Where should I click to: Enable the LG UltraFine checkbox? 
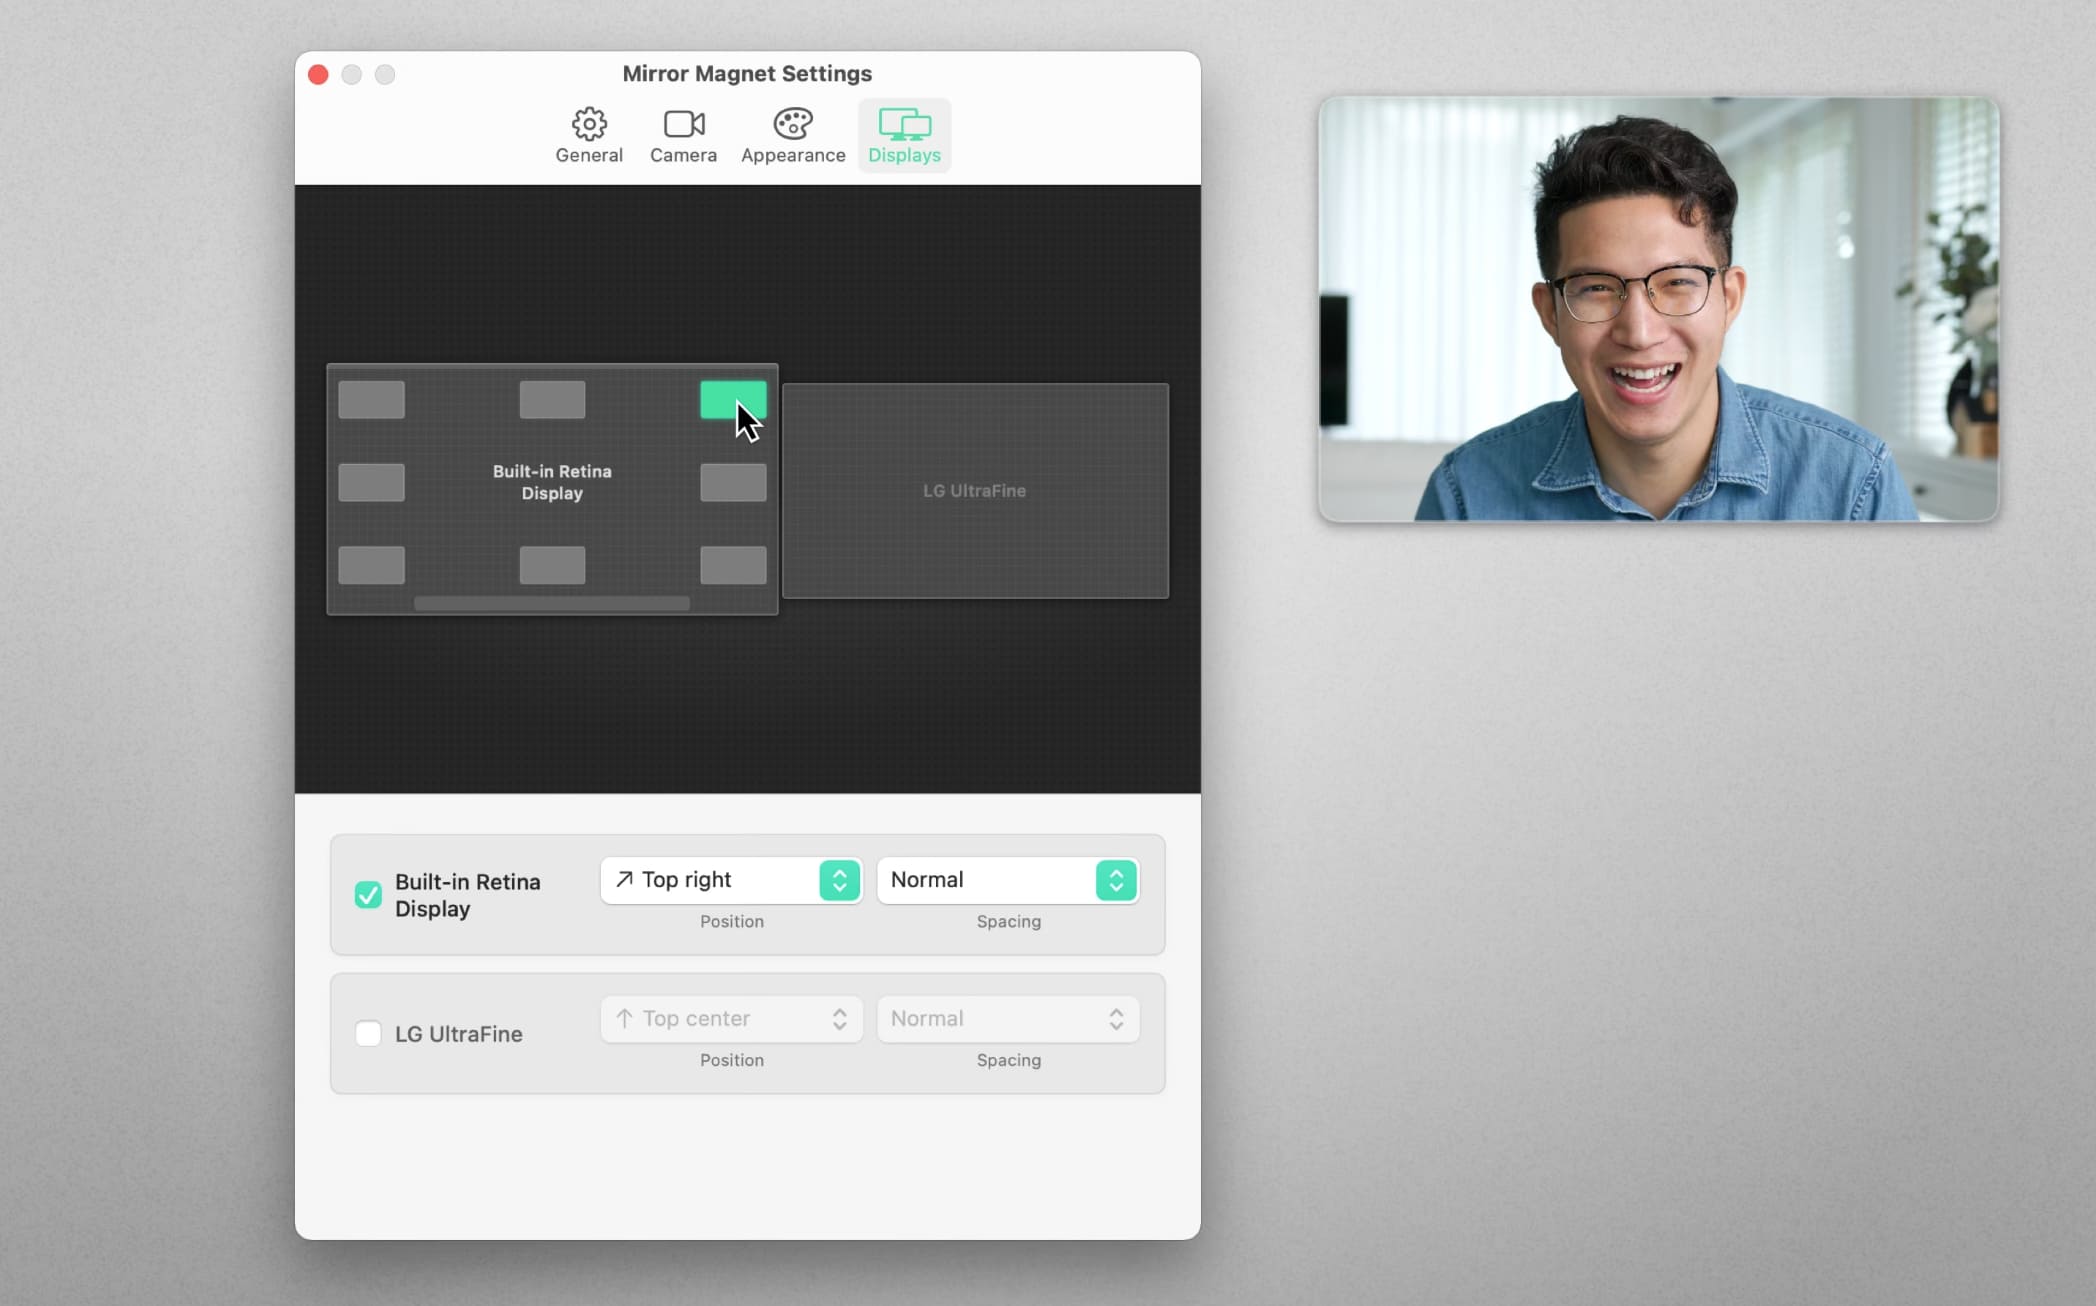pos(368,1033)
